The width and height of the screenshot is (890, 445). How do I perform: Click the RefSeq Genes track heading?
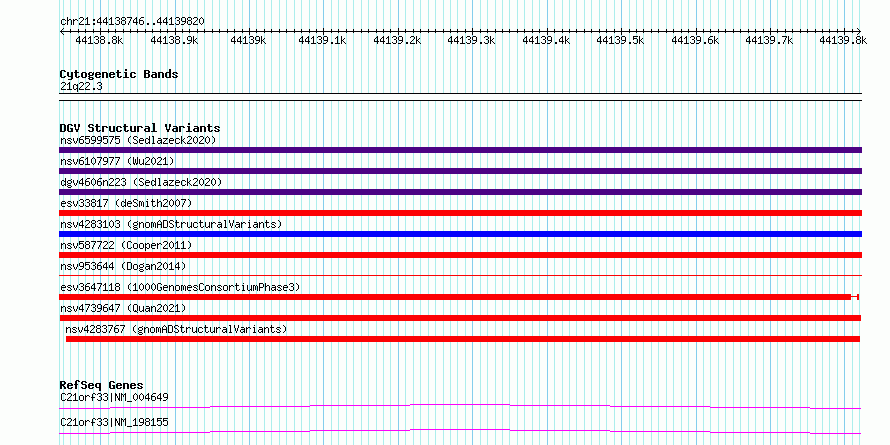click(101, 385)
